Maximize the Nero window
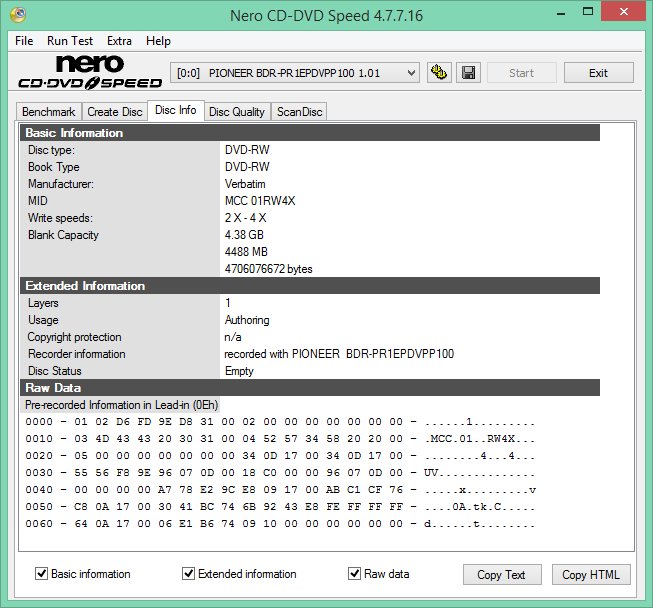 pyautogui.click(x=588, y=12)
